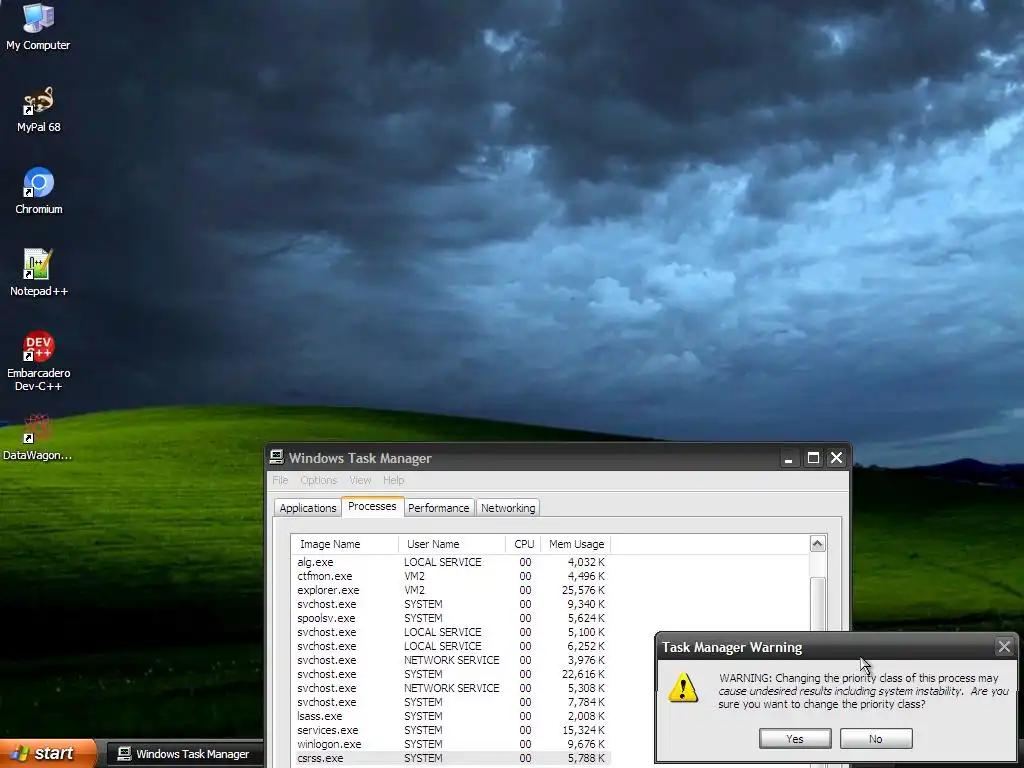Select the DataWagon desktop shortcut

(x=38, y=437)
